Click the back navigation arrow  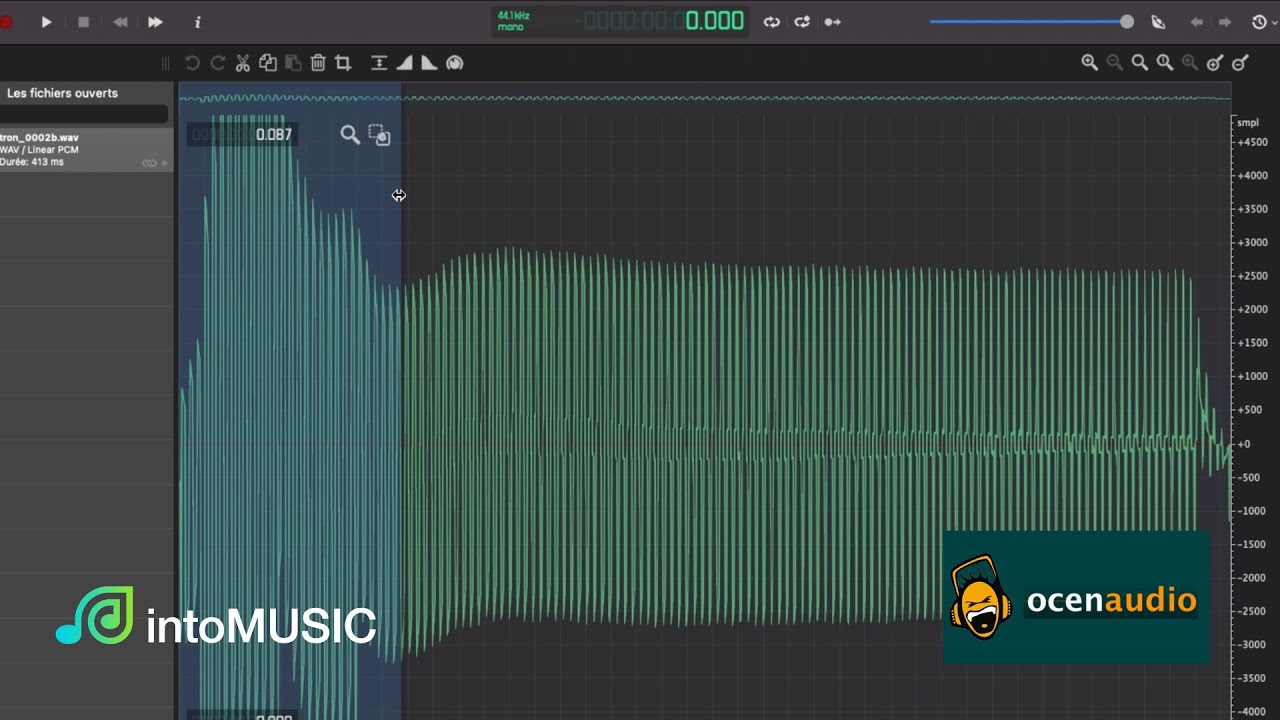[x=1196, y=22]
